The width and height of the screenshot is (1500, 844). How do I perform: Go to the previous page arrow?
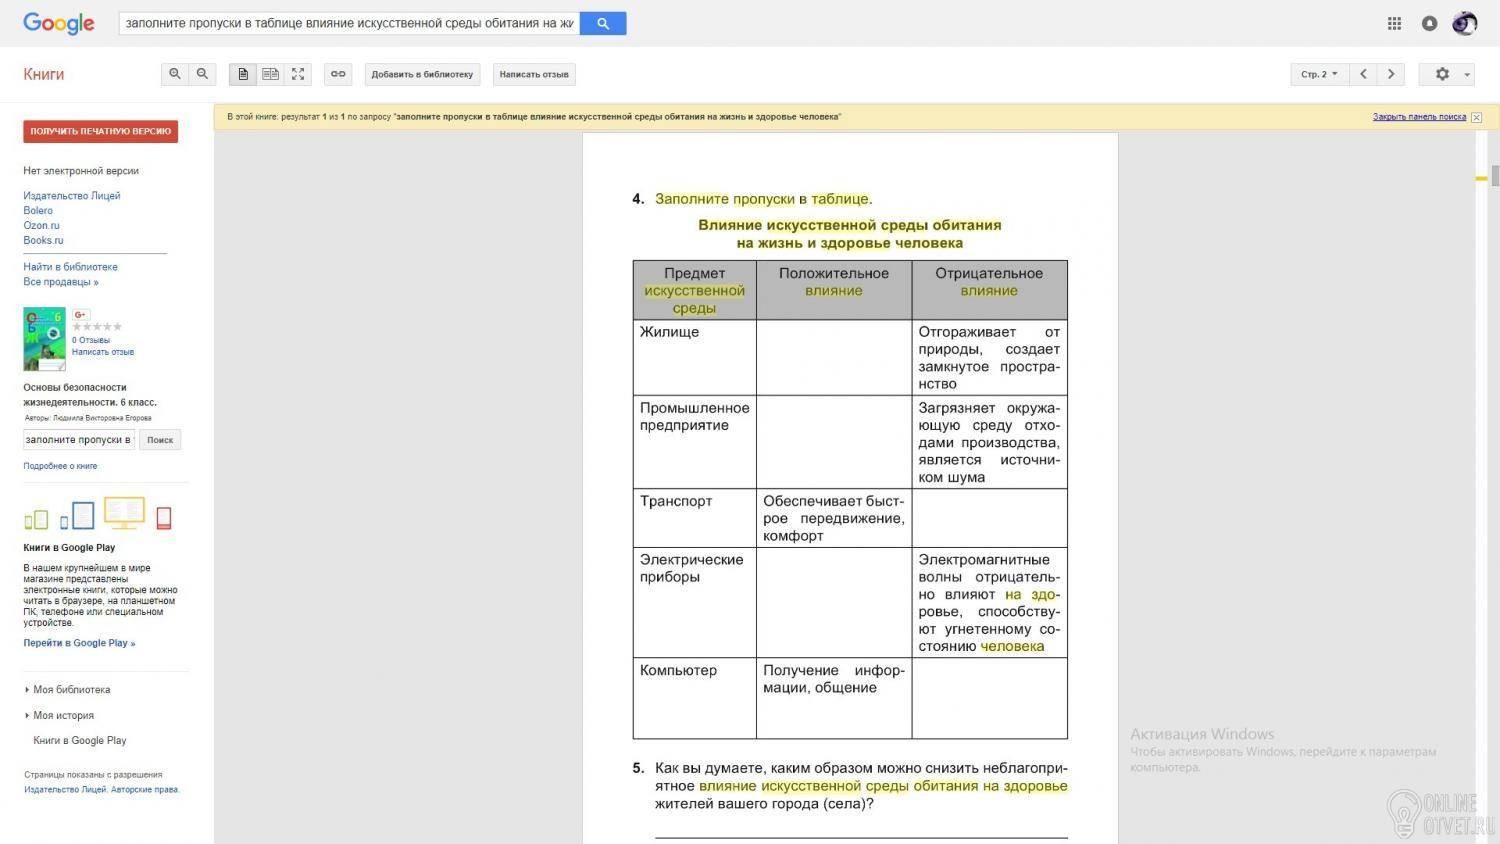1363,74
